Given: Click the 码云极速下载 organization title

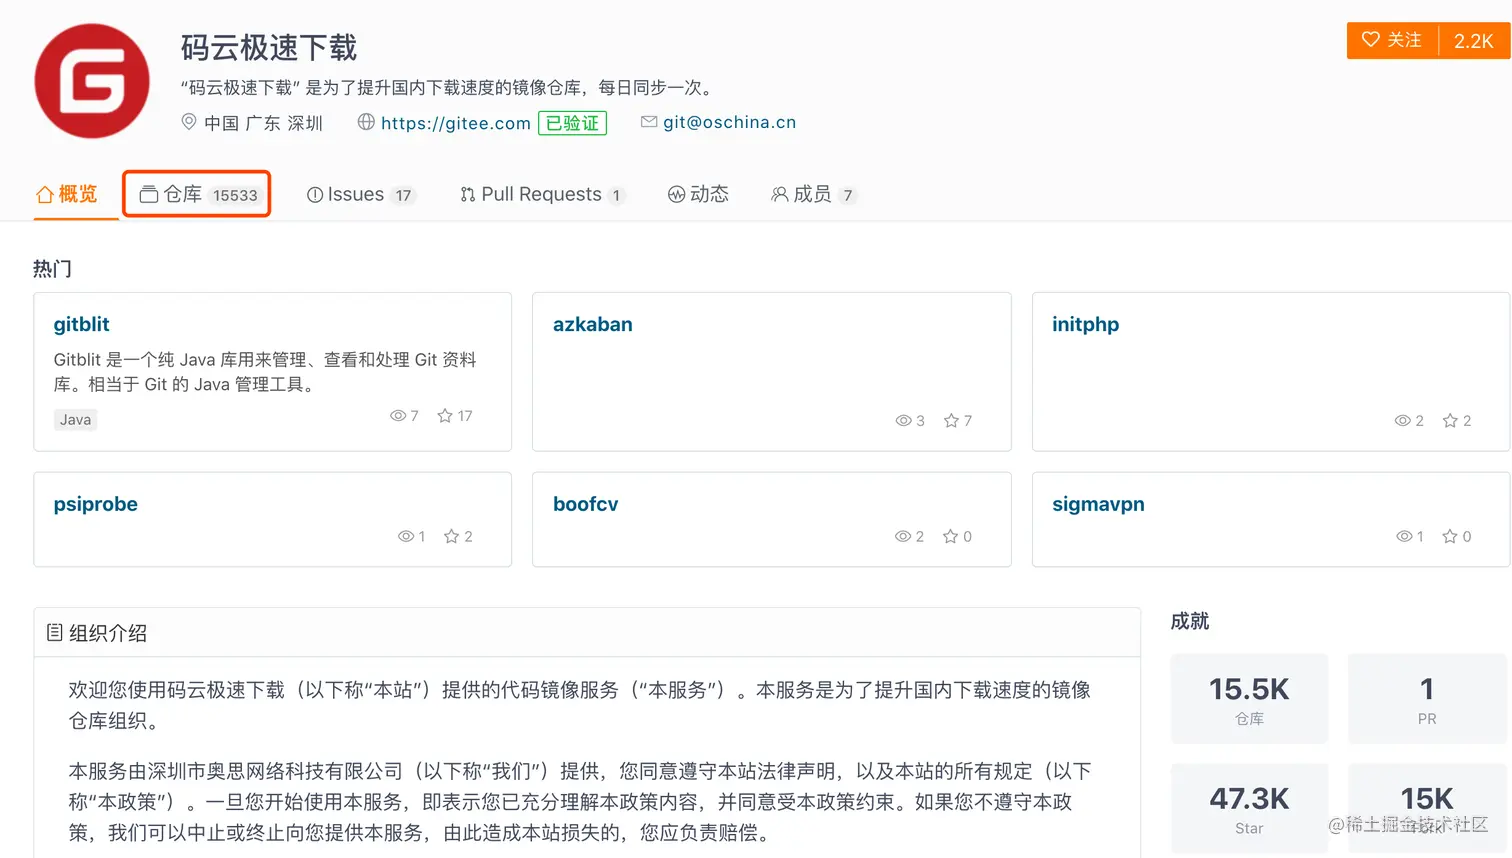Looking at the screenshot, I should point(269,48).
